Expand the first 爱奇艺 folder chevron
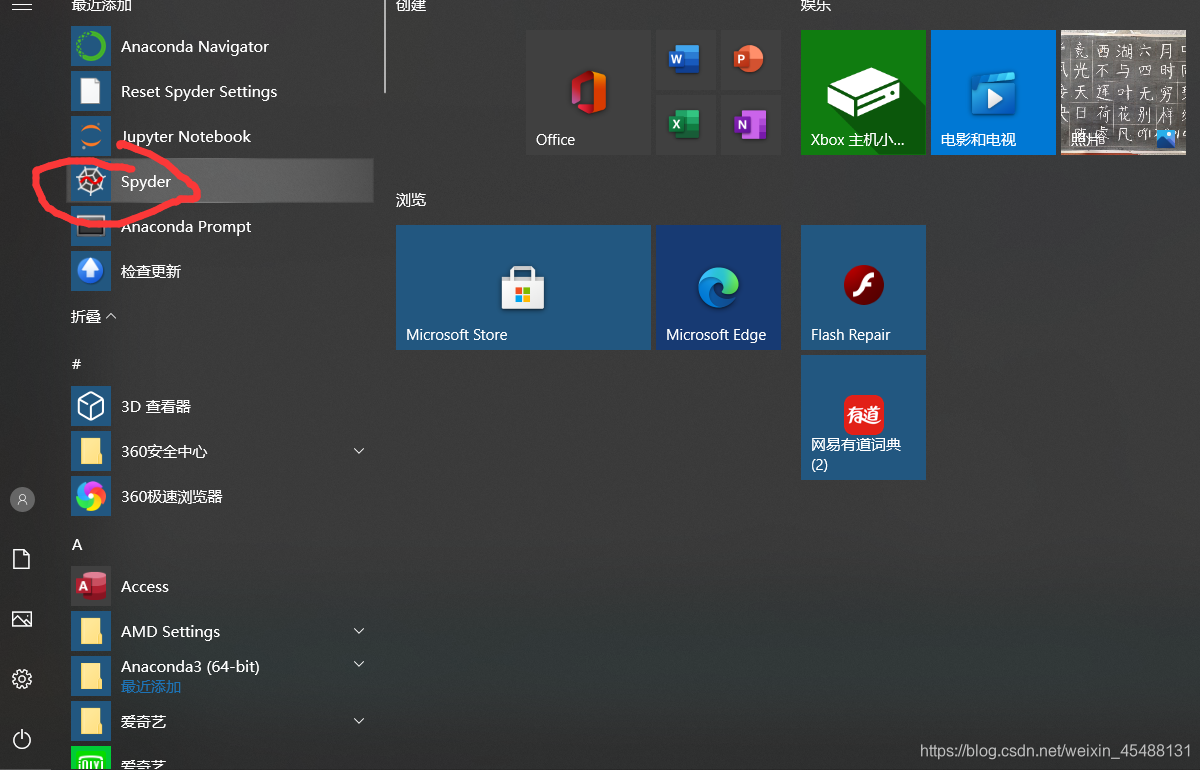 [x=359, y=721]
